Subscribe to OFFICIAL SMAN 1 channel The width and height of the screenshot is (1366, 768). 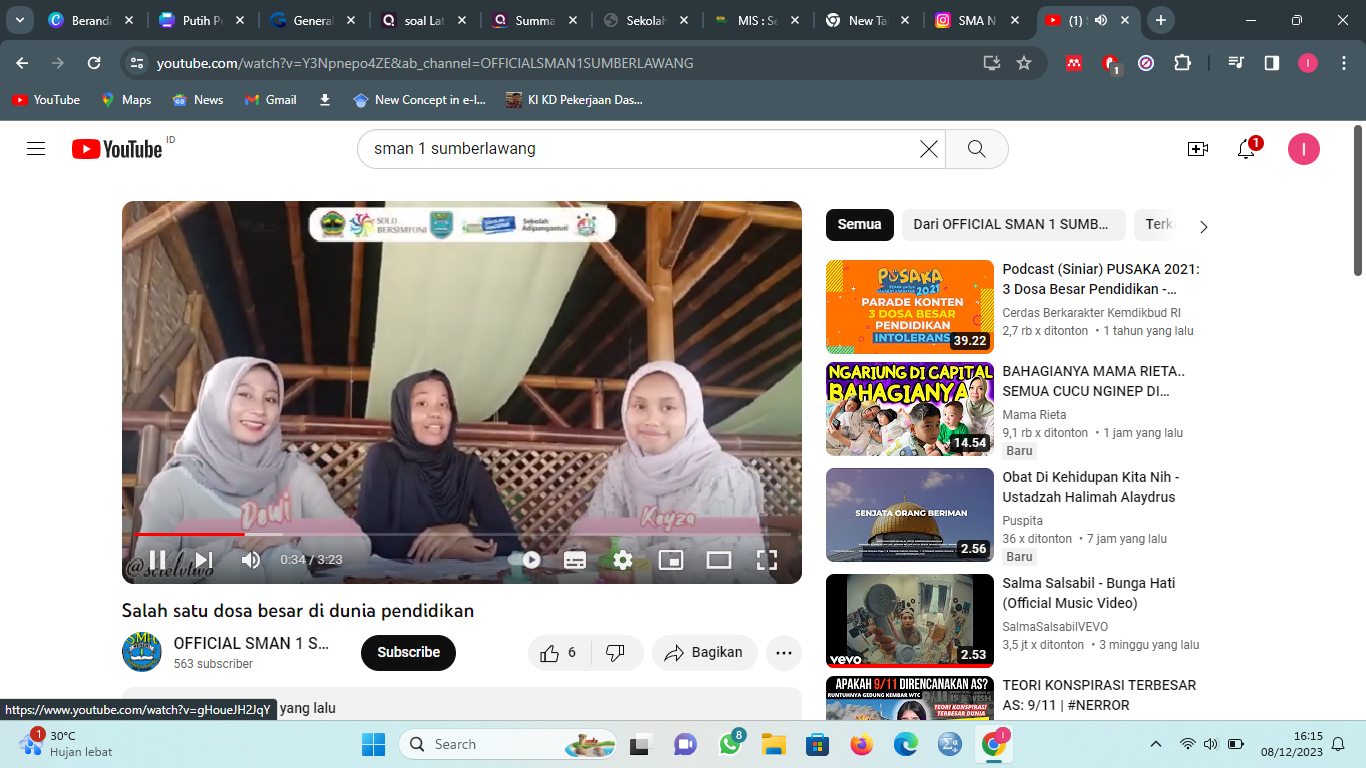408,653
